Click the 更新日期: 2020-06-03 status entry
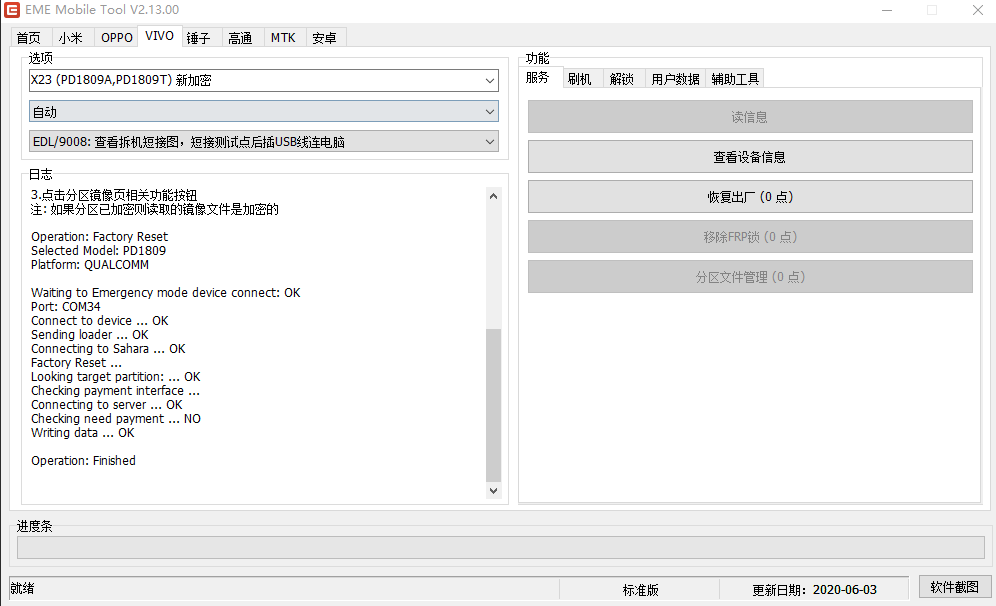The height and width of the screenshot is (606, 996). point(814,590)
